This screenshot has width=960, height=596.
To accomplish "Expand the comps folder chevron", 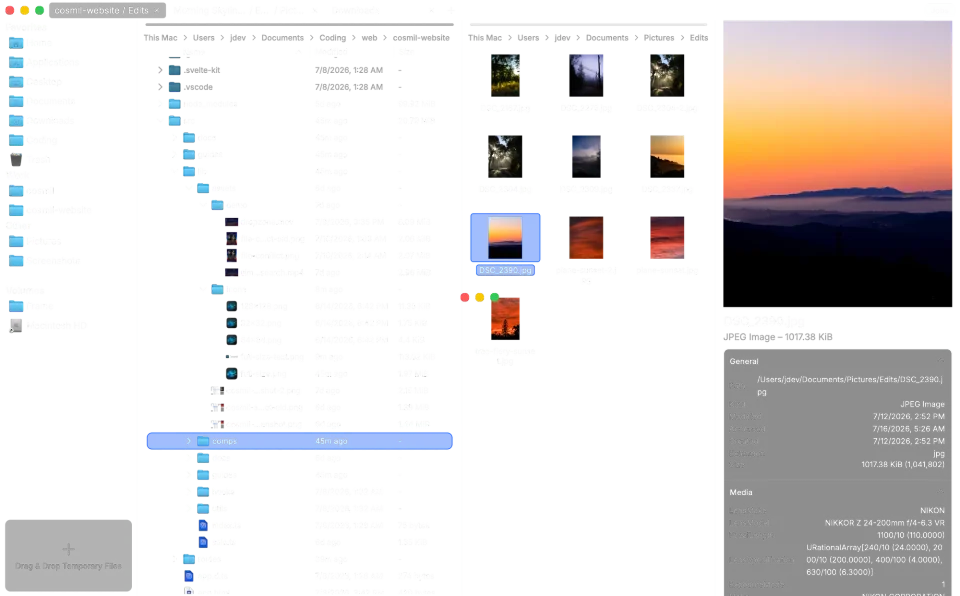I will click(x=189, y=441).
